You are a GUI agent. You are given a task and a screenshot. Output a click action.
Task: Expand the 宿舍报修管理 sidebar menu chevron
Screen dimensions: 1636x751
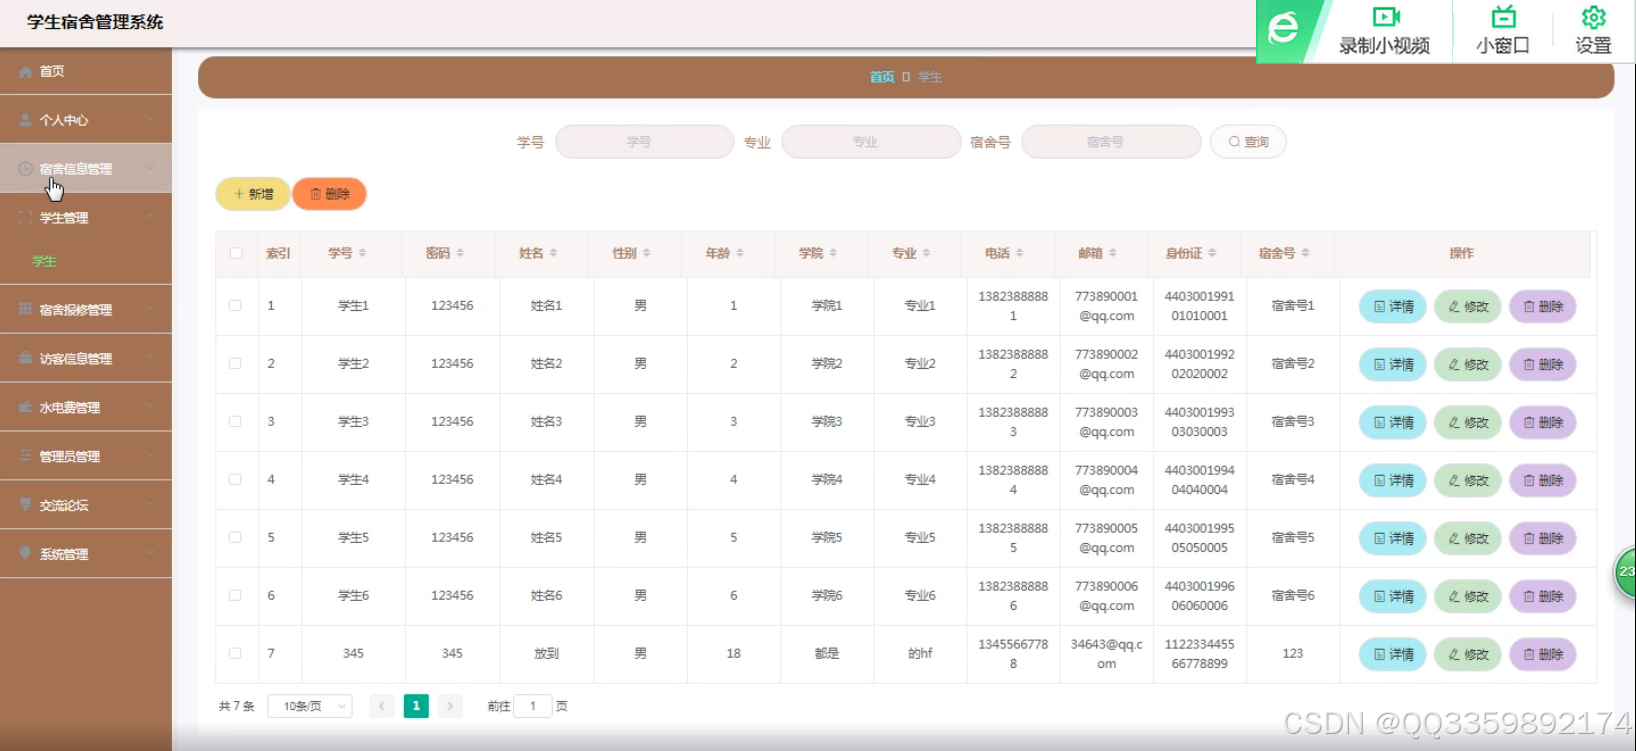(x=150, y=309)
